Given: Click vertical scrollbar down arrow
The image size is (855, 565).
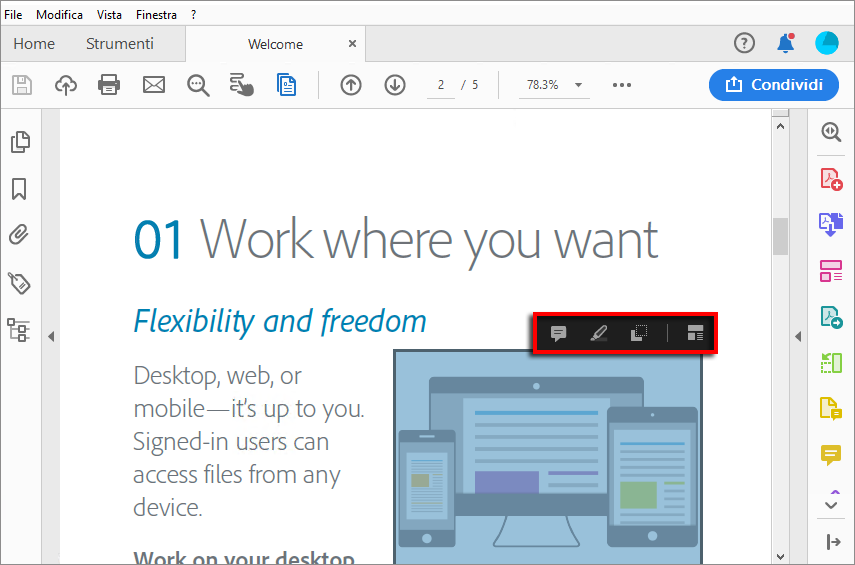Looking at the screenshot, I should click(x=780, y=557).
